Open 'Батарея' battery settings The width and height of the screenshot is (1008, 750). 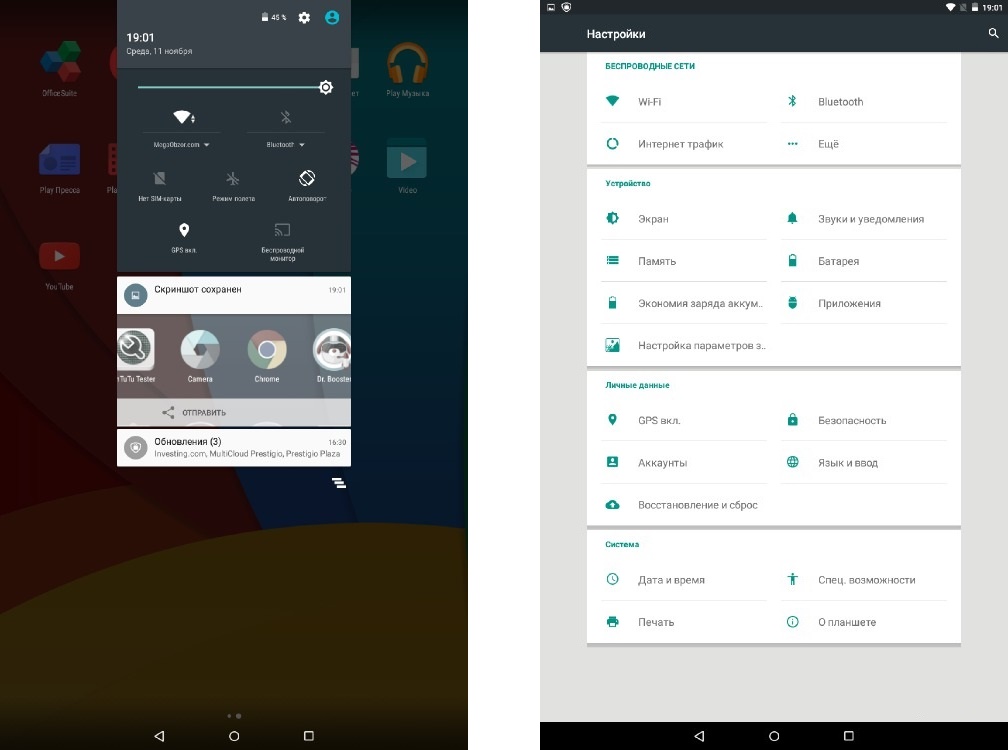(864, 261)
